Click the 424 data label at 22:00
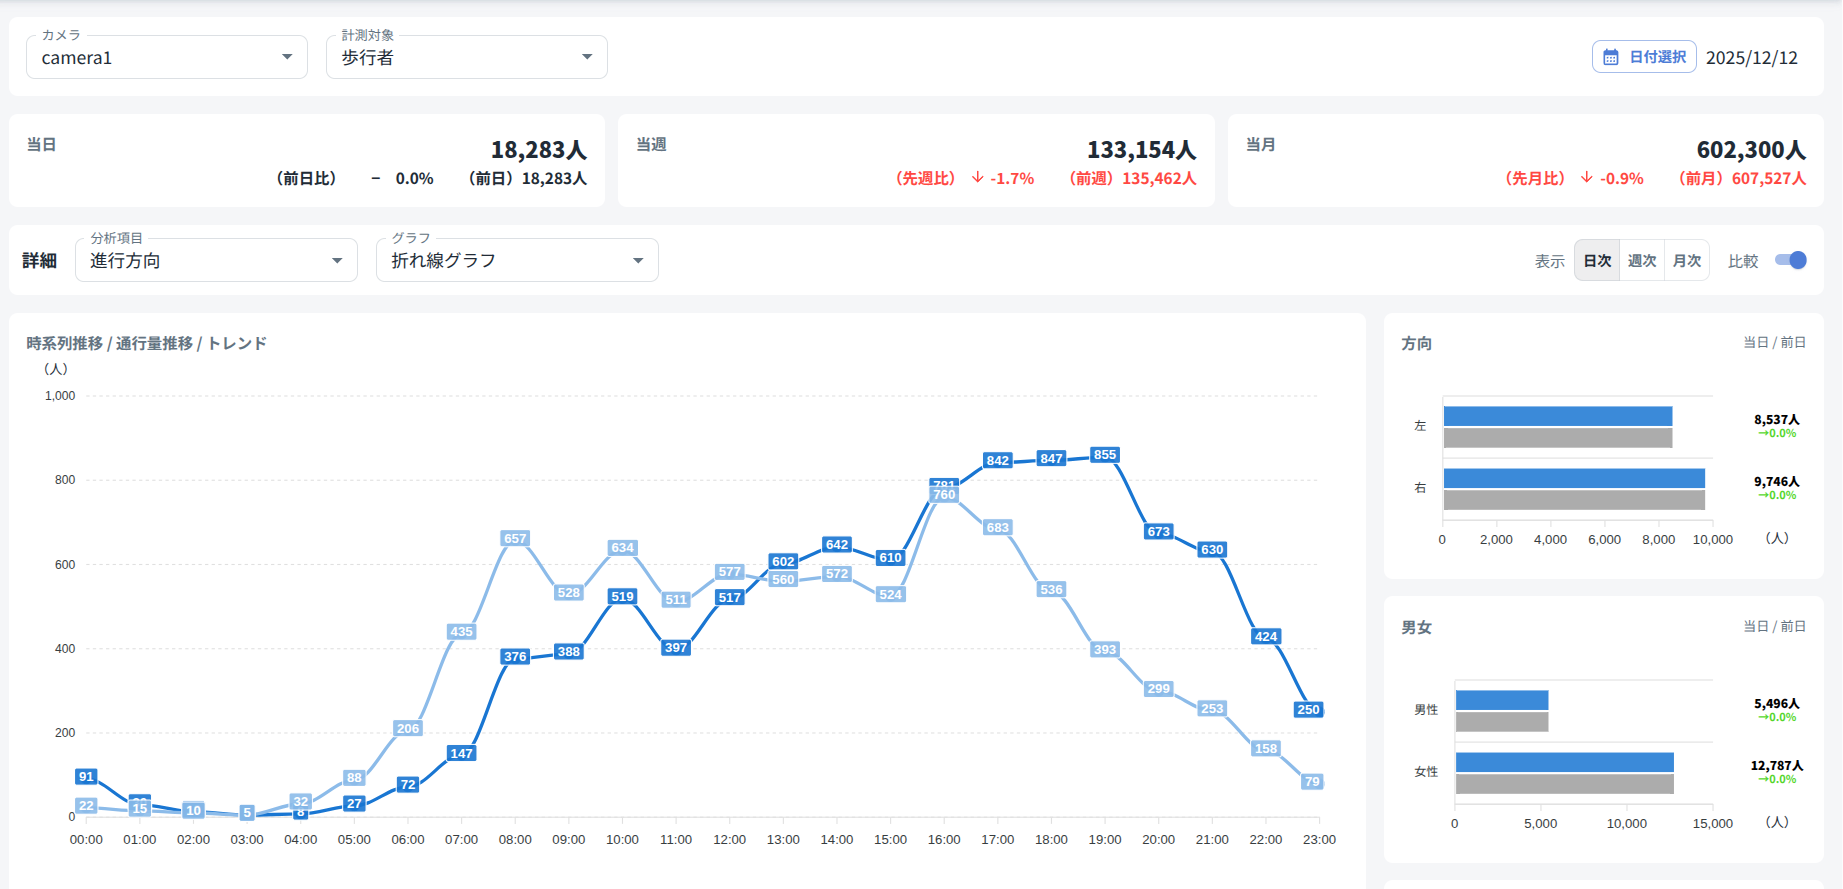Image resolution: width=1843 pixels, height=889 pixels. click(1266, 637)
